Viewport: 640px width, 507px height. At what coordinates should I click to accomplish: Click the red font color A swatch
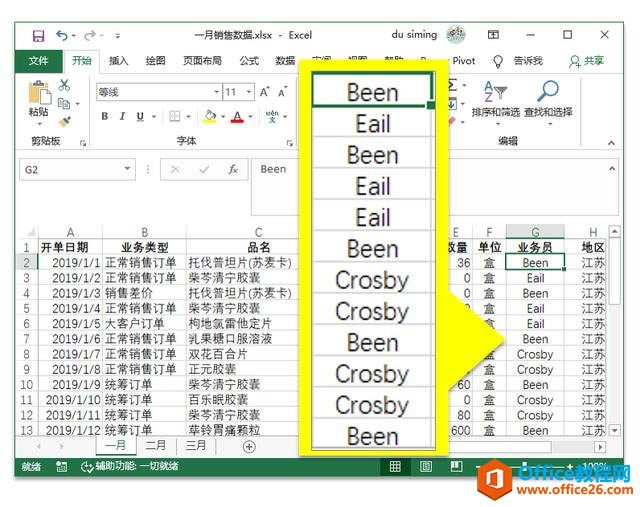[237, 117]
